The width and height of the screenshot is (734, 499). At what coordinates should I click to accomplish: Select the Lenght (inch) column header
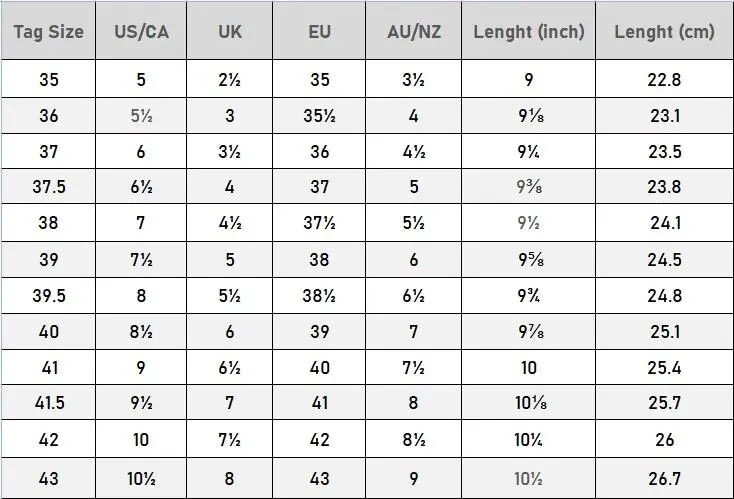(529, 32)
